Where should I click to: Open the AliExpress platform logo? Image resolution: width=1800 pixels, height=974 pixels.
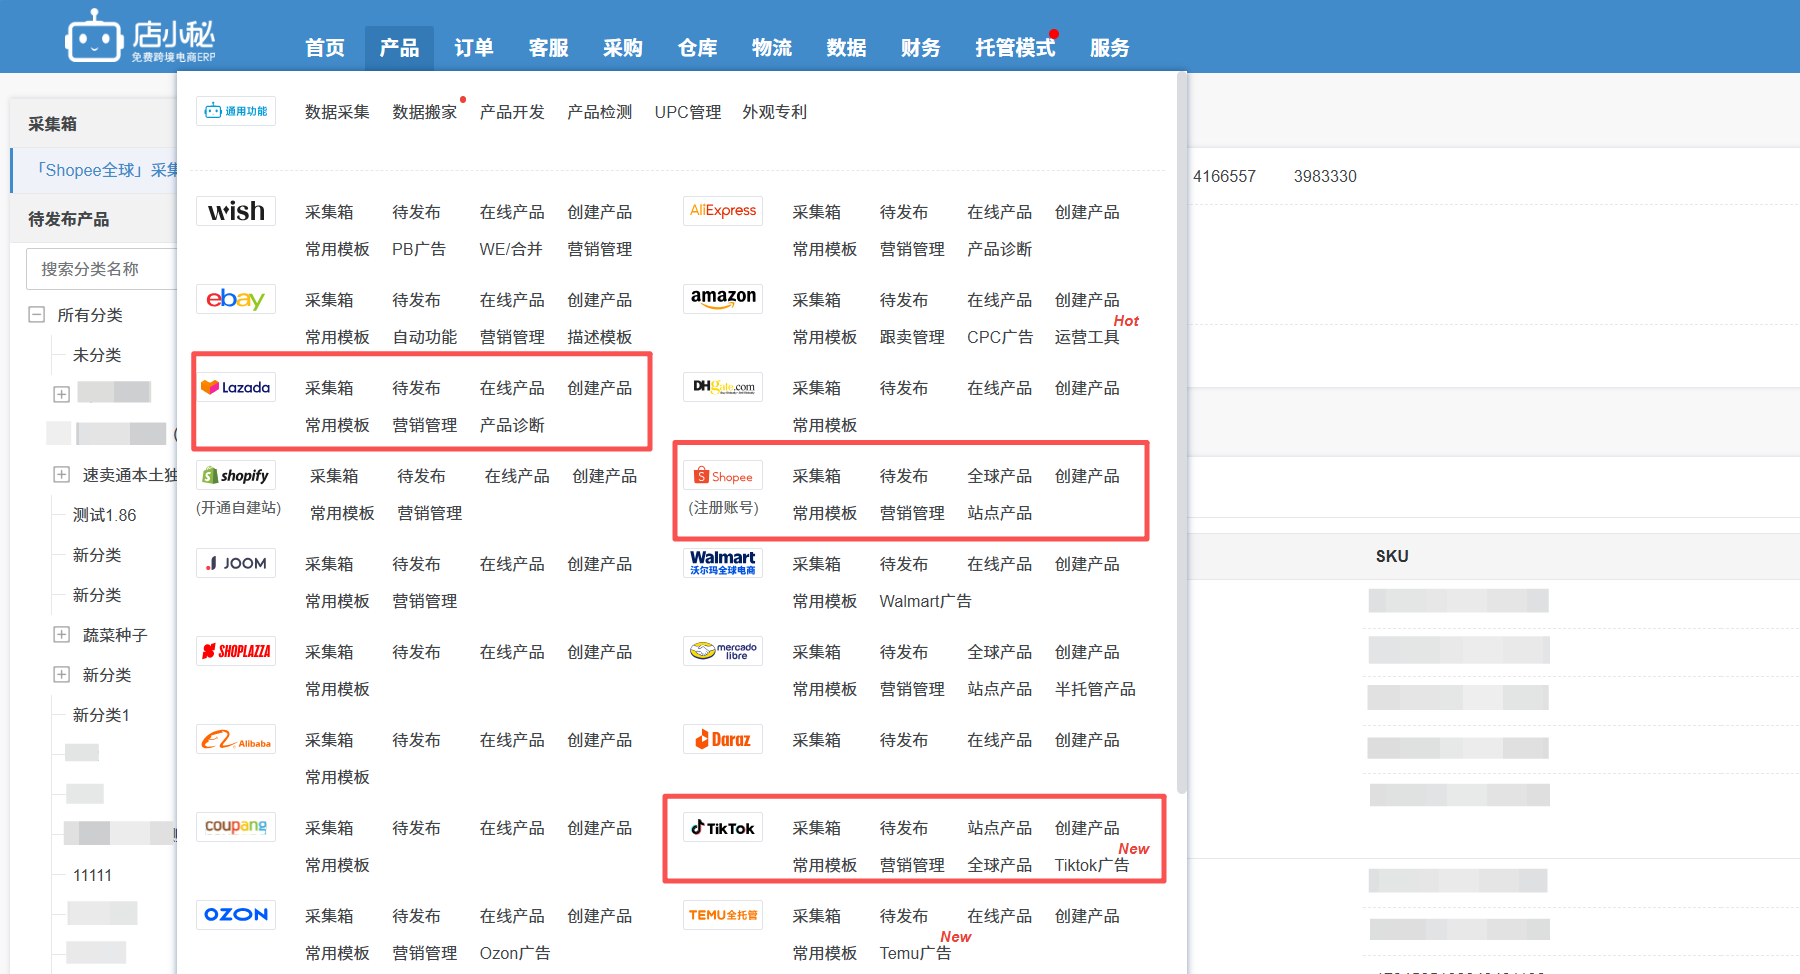click(x=723, y=211)
